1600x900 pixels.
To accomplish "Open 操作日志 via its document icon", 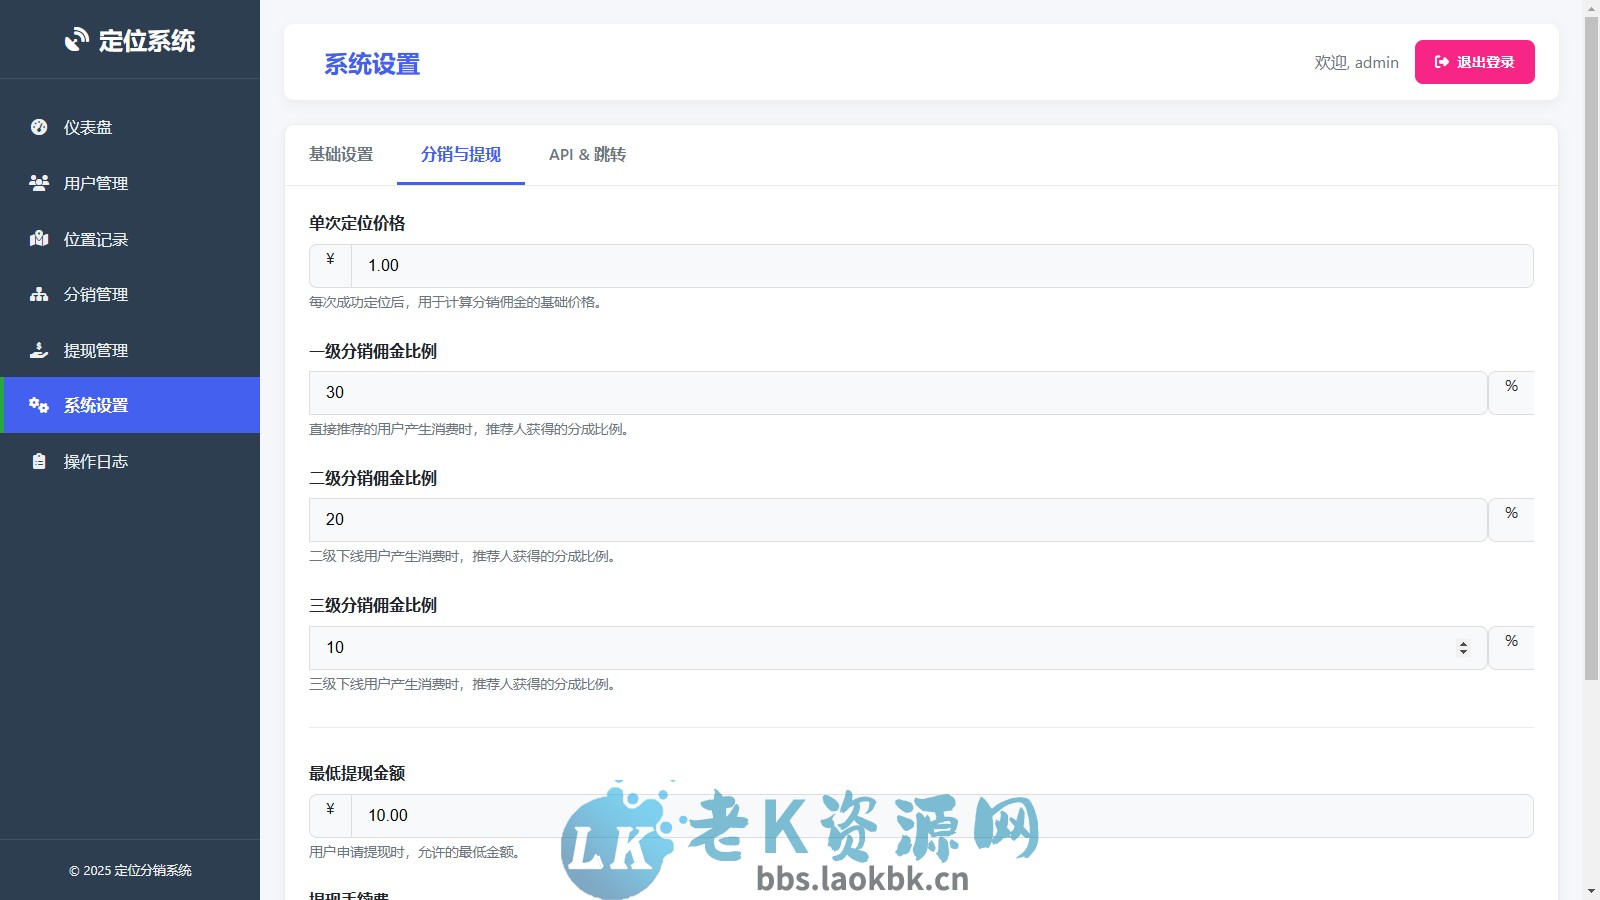I will pyautogui.click(x=38, y=461).
